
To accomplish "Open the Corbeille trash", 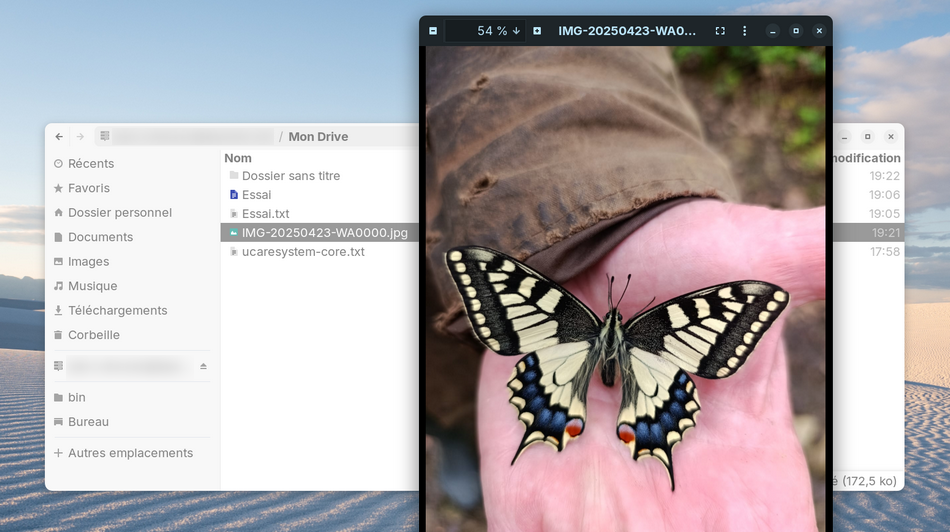I will pyautogui.click(x=93, y=335).
